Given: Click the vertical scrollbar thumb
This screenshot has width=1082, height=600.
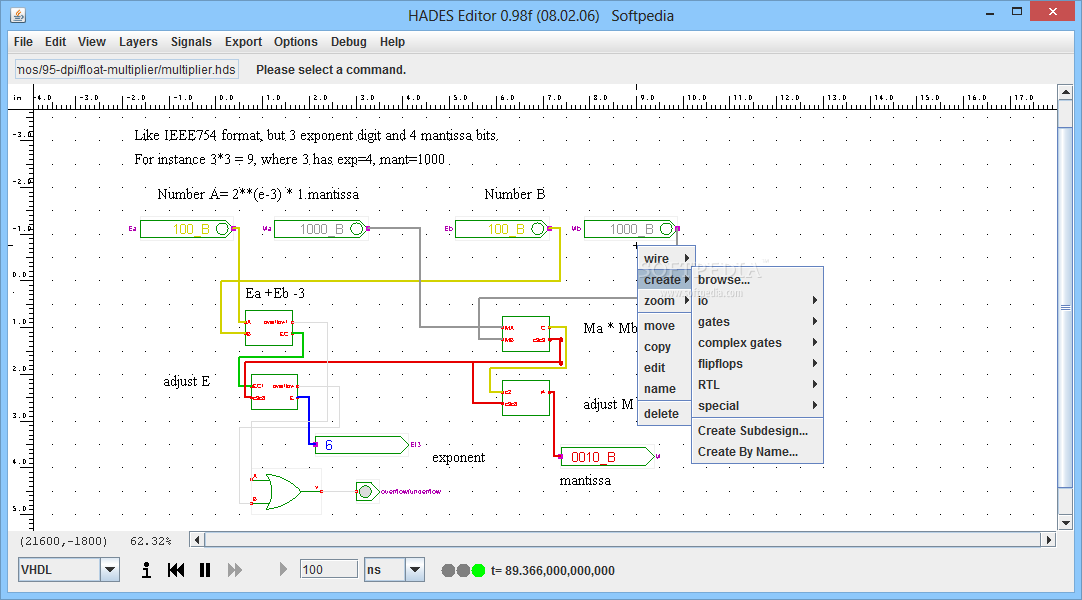Looking at the screenshot, I should pos(1065,308).
